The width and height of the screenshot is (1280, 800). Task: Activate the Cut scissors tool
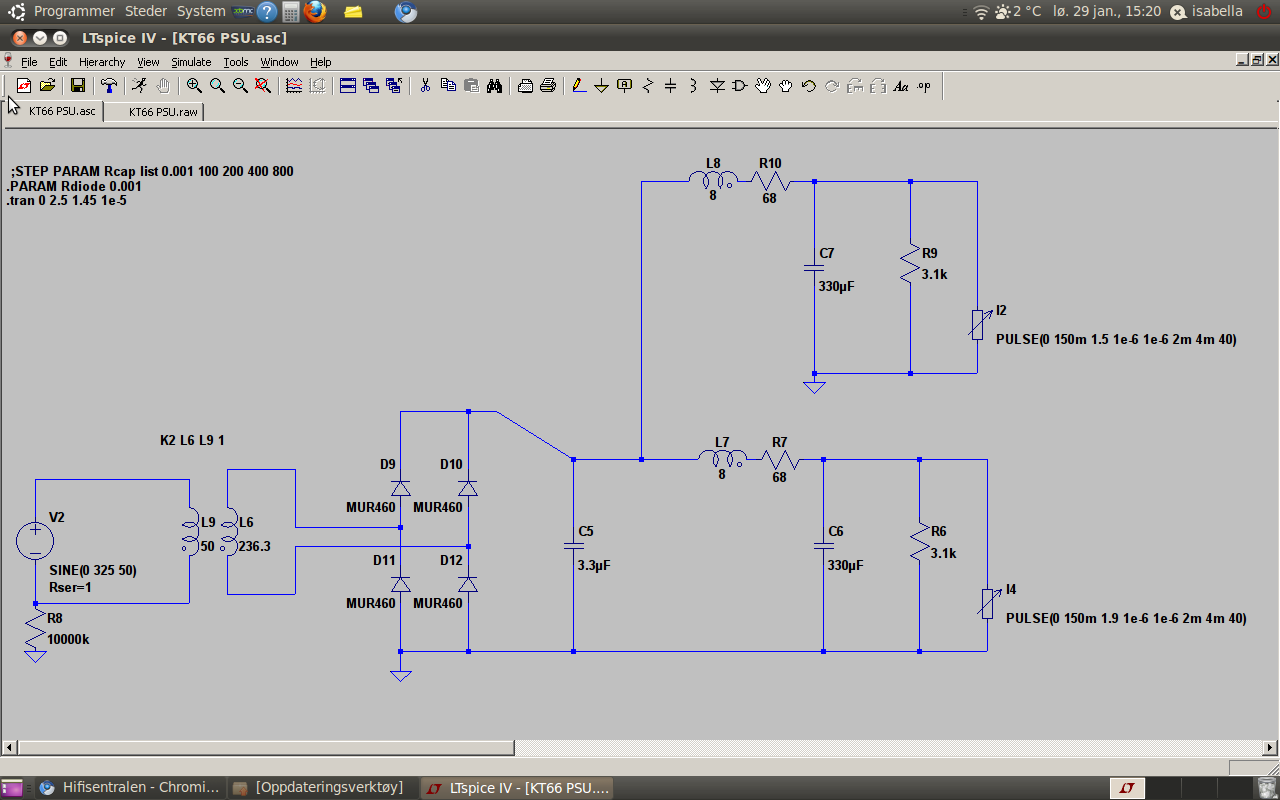coord(425,86)
